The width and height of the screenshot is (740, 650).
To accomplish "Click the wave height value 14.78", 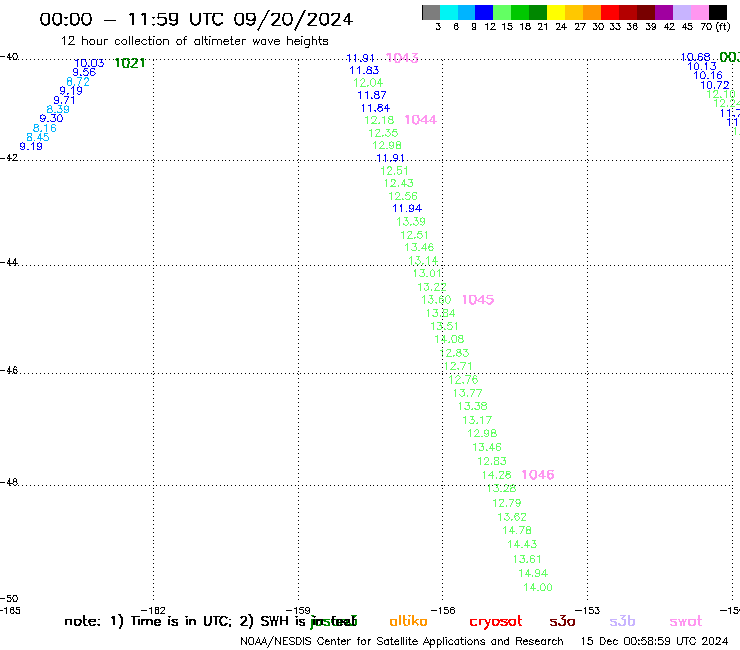I will [517, 531].
